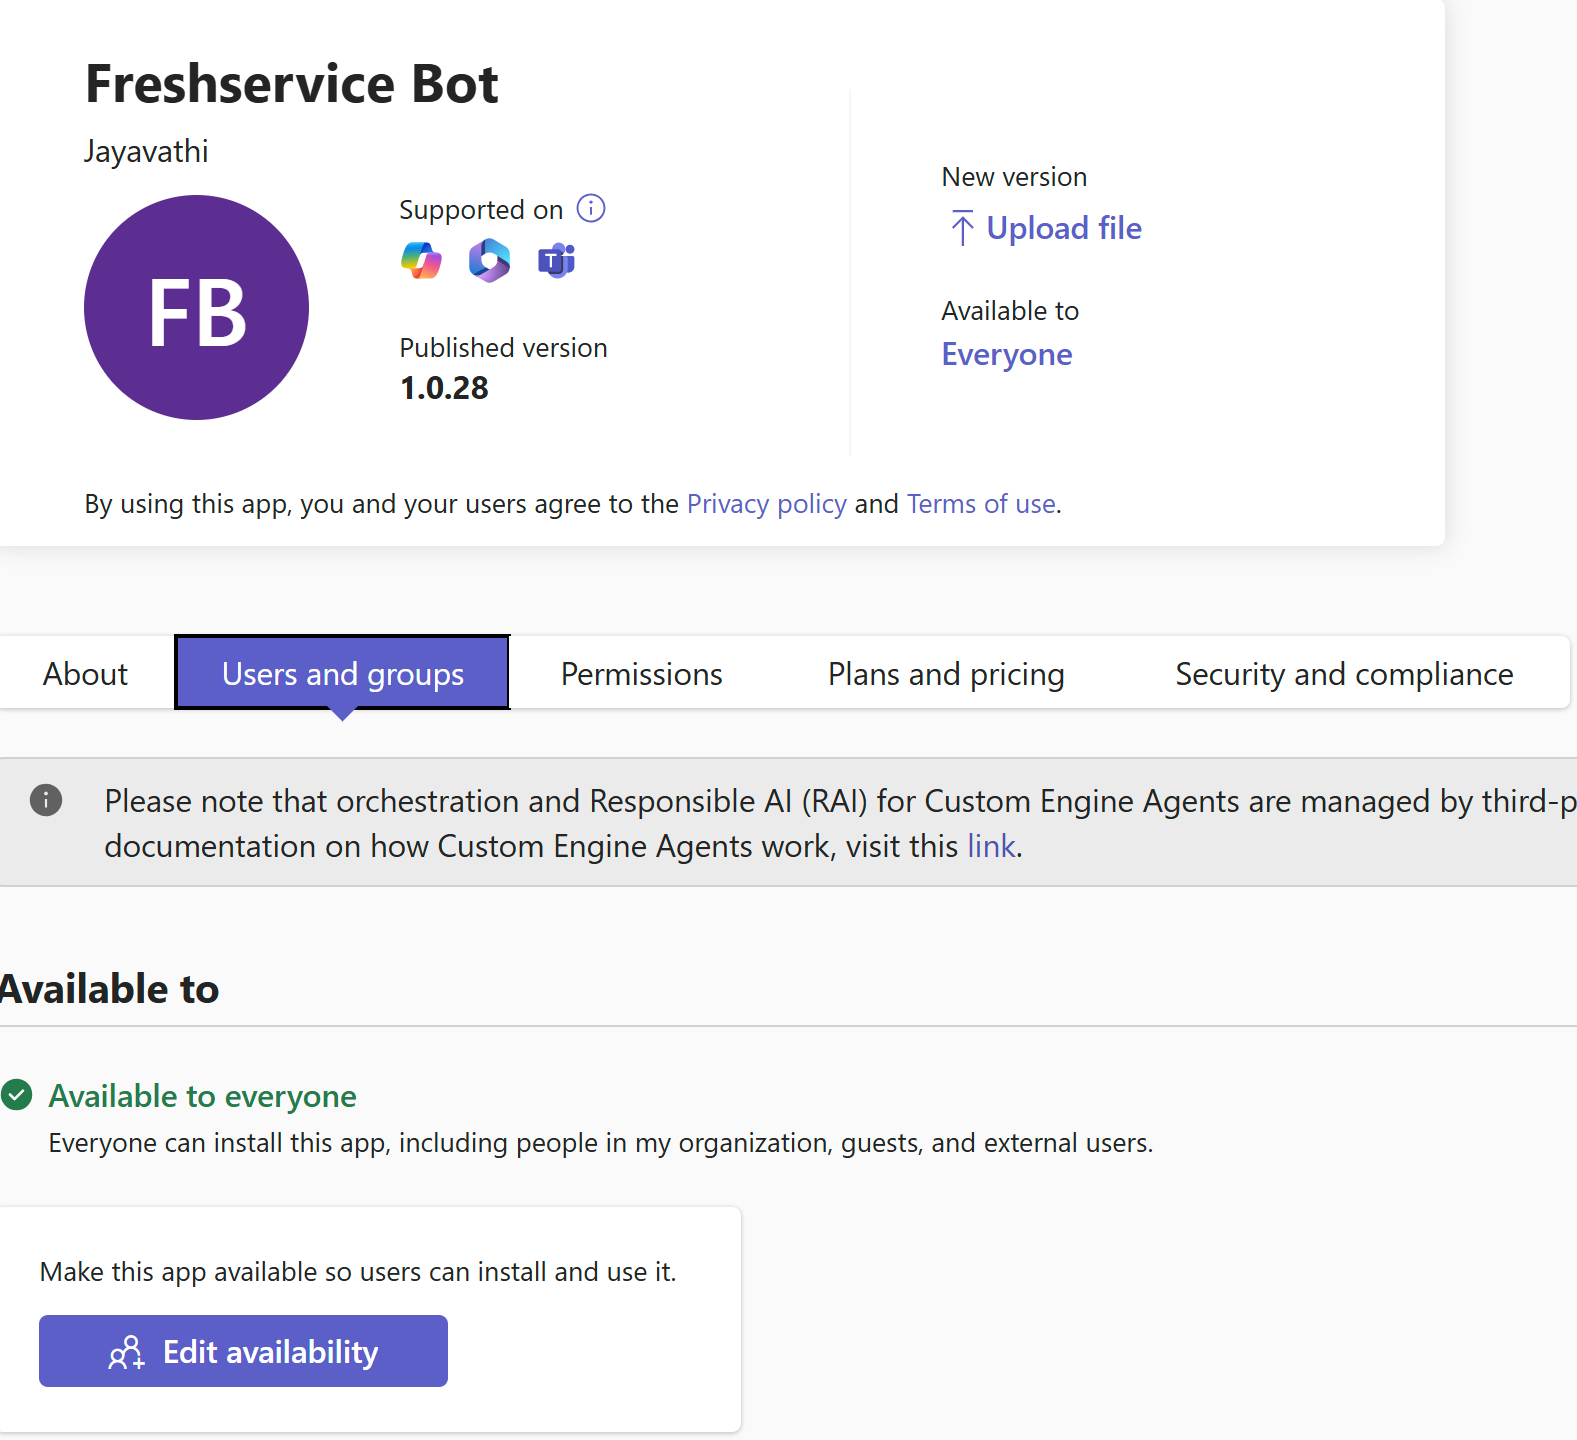Click the info icon beside Supported on
The height and width of the screenshot is (1440, 1577).
(x=591, y=208)
